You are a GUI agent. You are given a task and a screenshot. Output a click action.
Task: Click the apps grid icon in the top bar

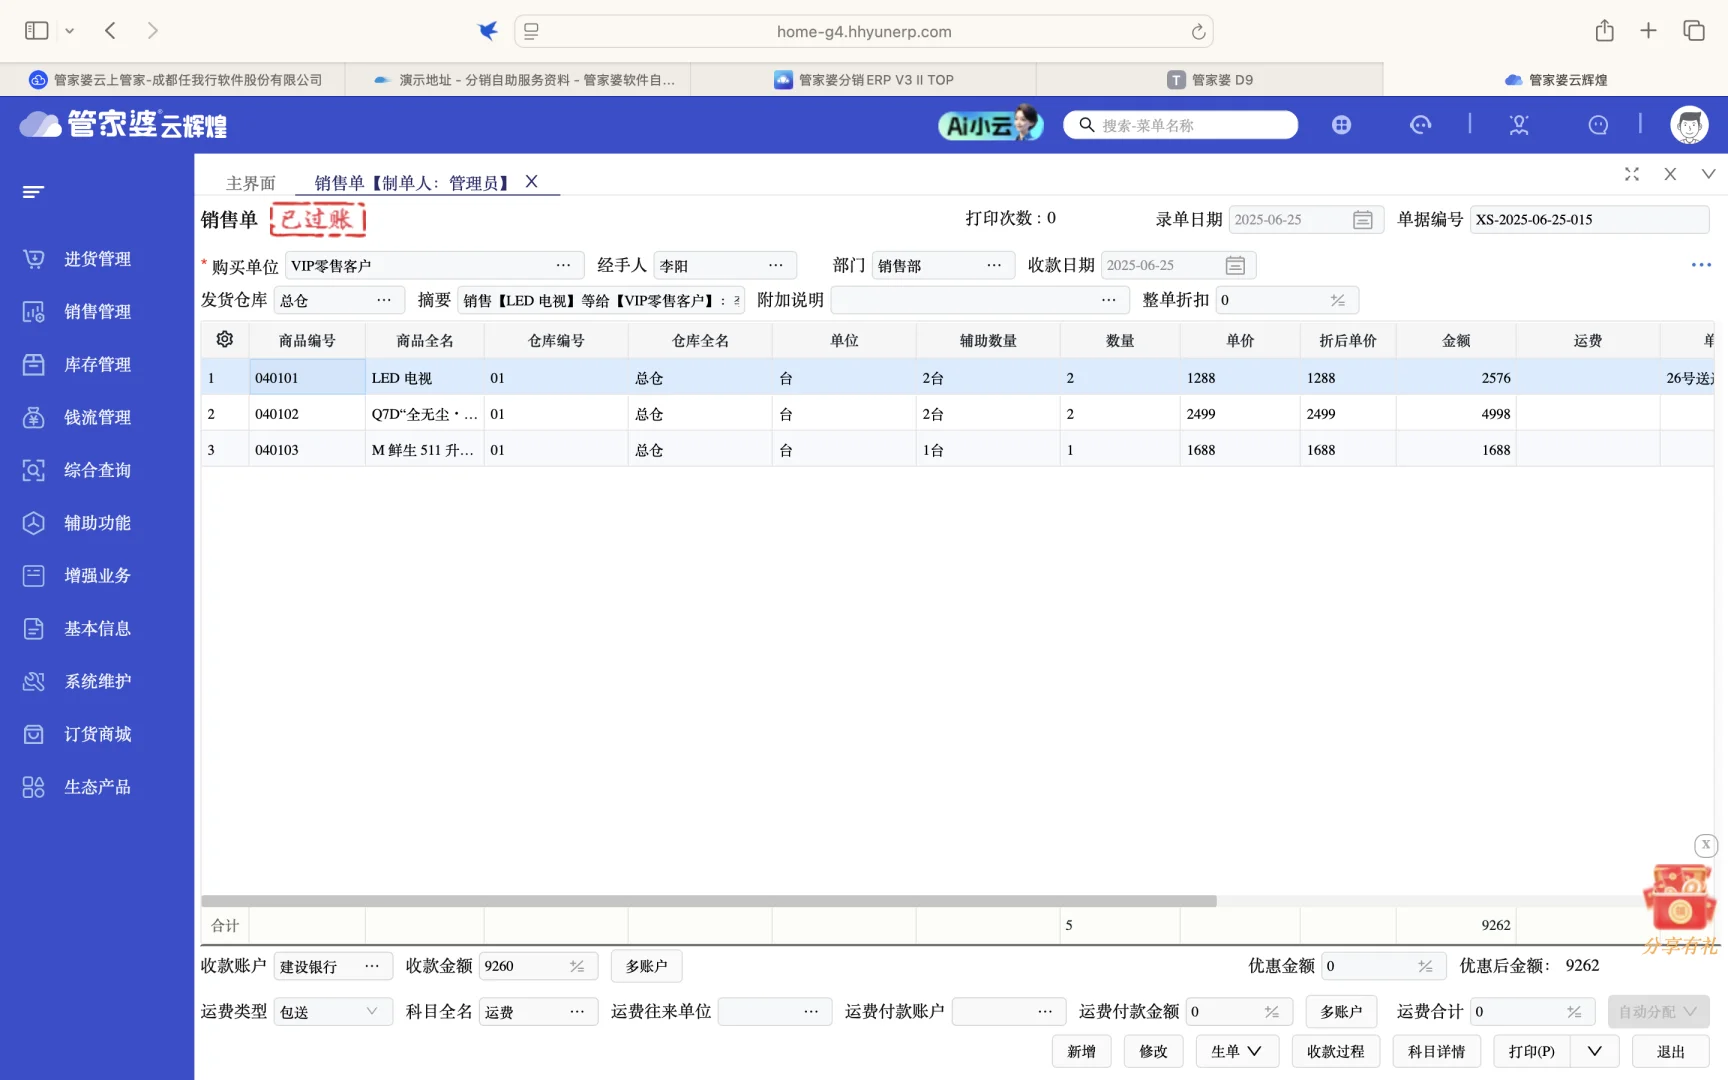[1341, 124]
